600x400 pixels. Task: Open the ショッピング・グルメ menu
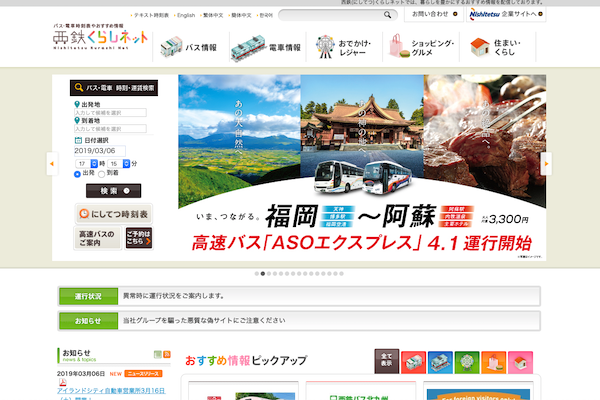pos(421,47)
